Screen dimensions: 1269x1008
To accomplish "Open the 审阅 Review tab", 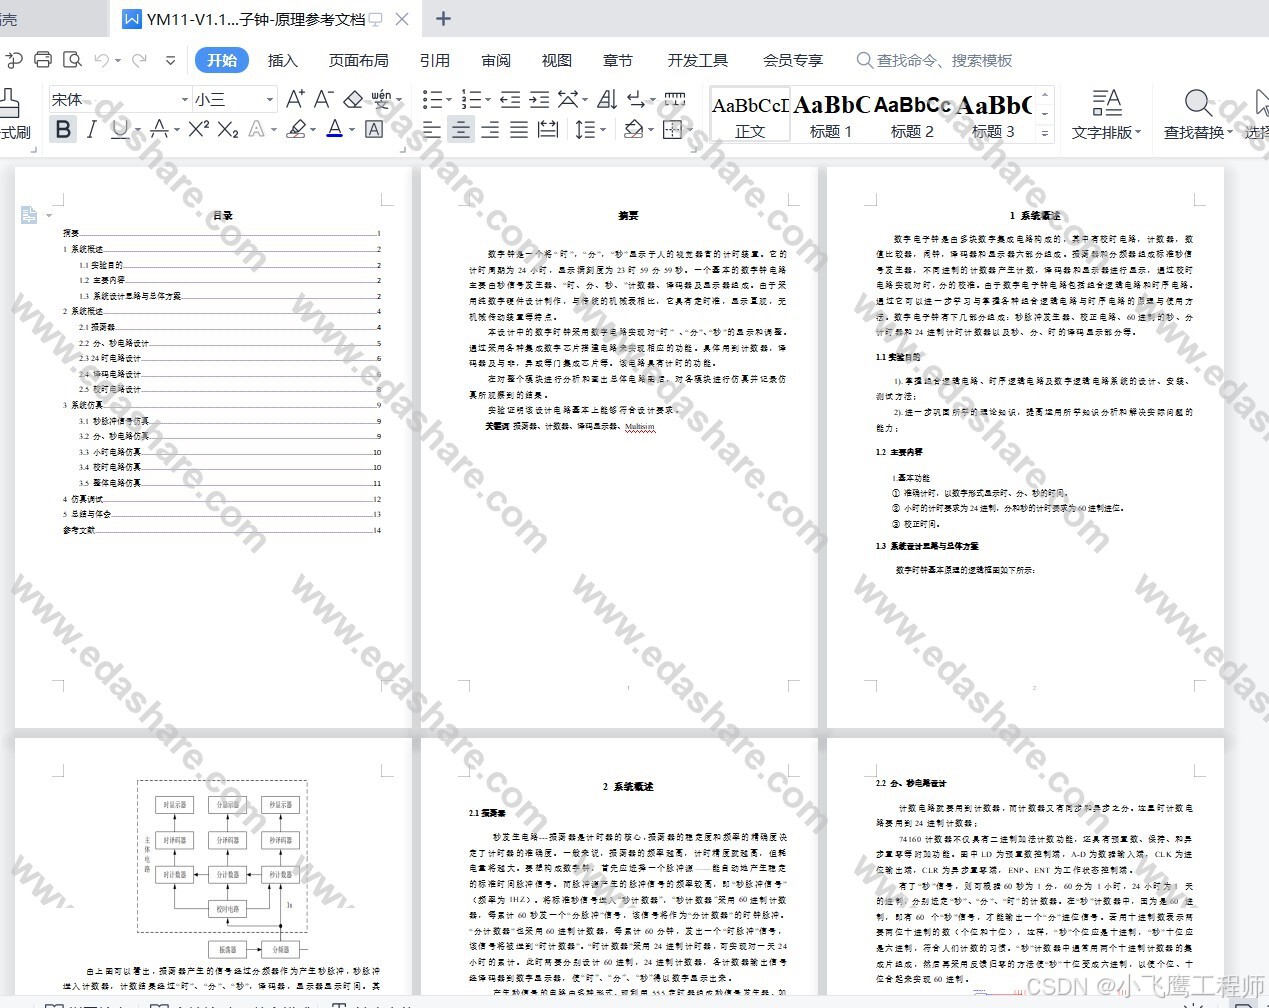I will [x=496, y=60].
